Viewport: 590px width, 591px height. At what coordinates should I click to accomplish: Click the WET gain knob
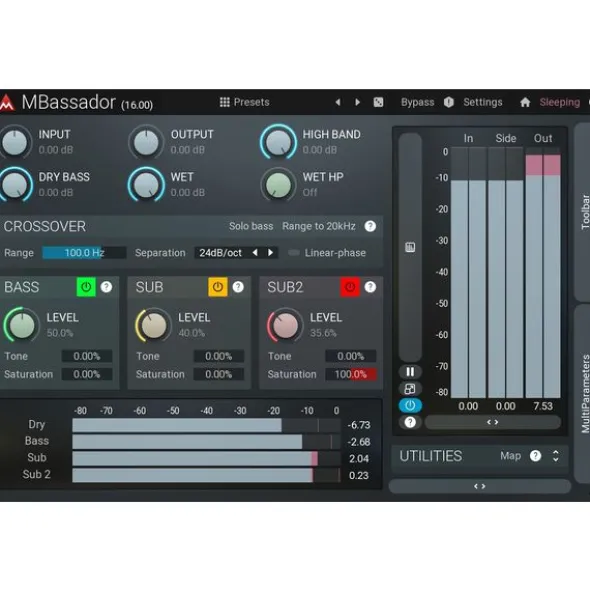pos(146,185)
